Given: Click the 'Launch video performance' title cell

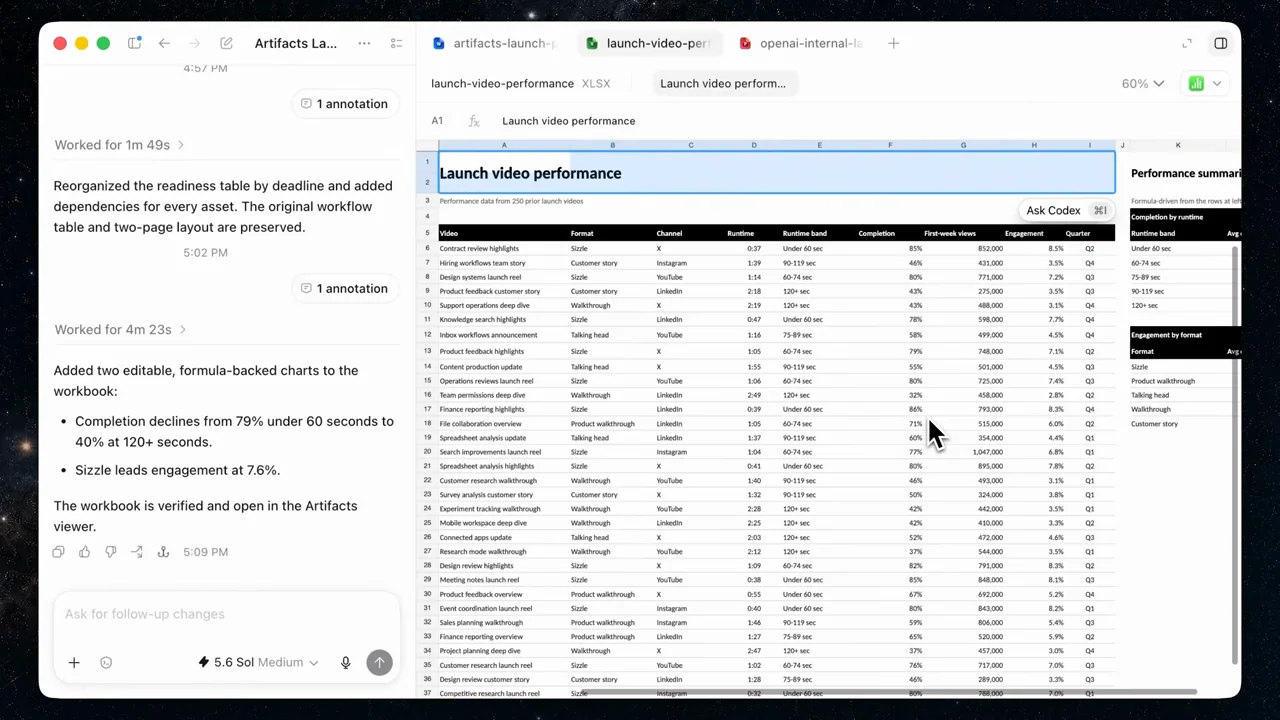Looking at the screenshot, I should pyautogui.click(x=776, y=172).
